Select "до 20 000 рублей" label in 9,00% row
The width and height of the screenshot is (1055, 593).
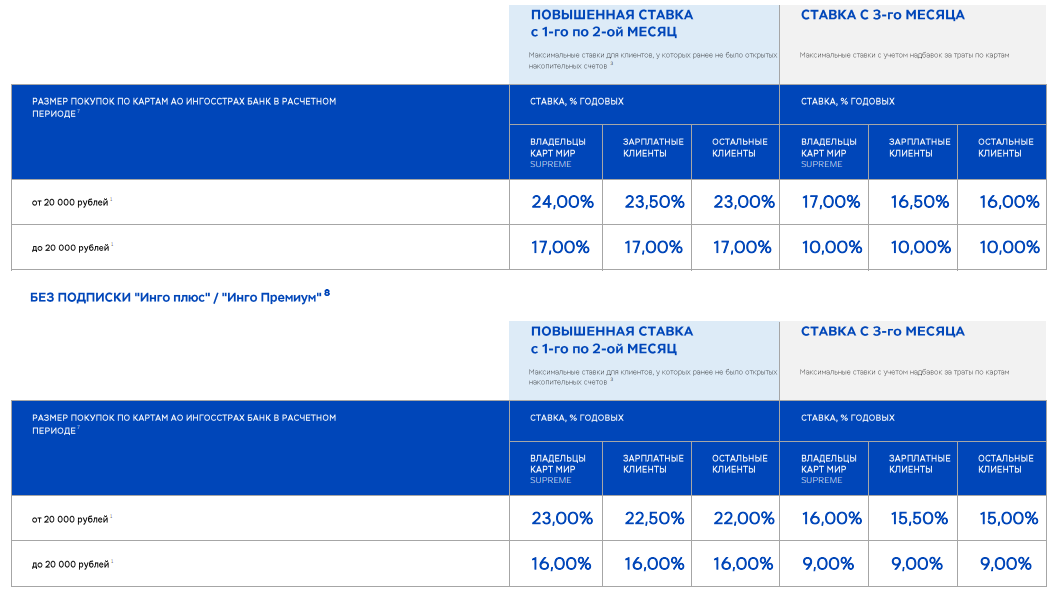coord(70,565)
